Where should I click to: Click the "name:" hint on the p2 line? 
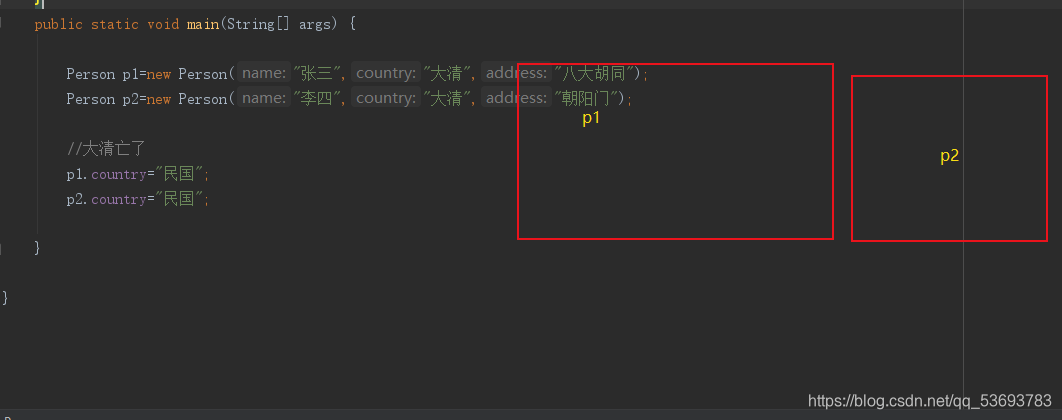pyautogui.click(x=263, y=98)
